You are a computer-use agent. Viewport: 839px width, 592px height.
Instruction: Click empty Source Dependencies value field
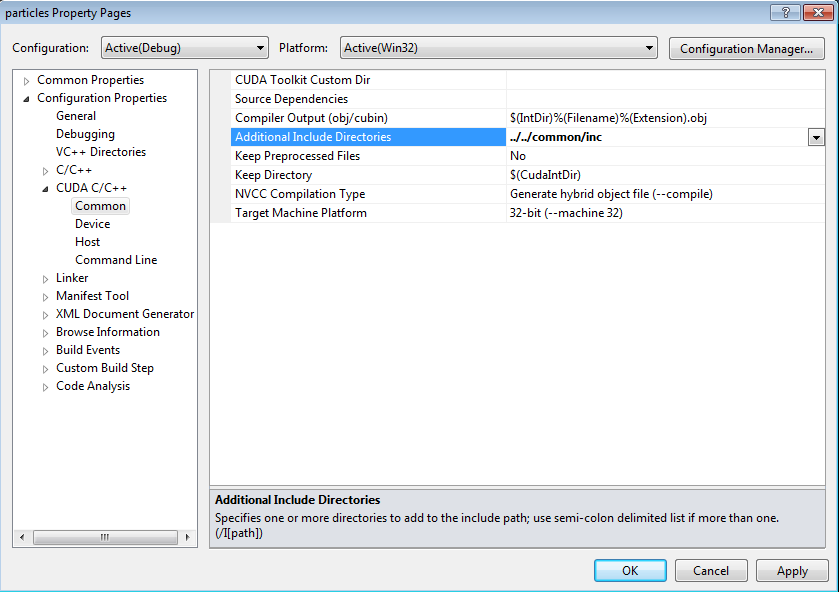pyautogui.click(x=665, y=99)
